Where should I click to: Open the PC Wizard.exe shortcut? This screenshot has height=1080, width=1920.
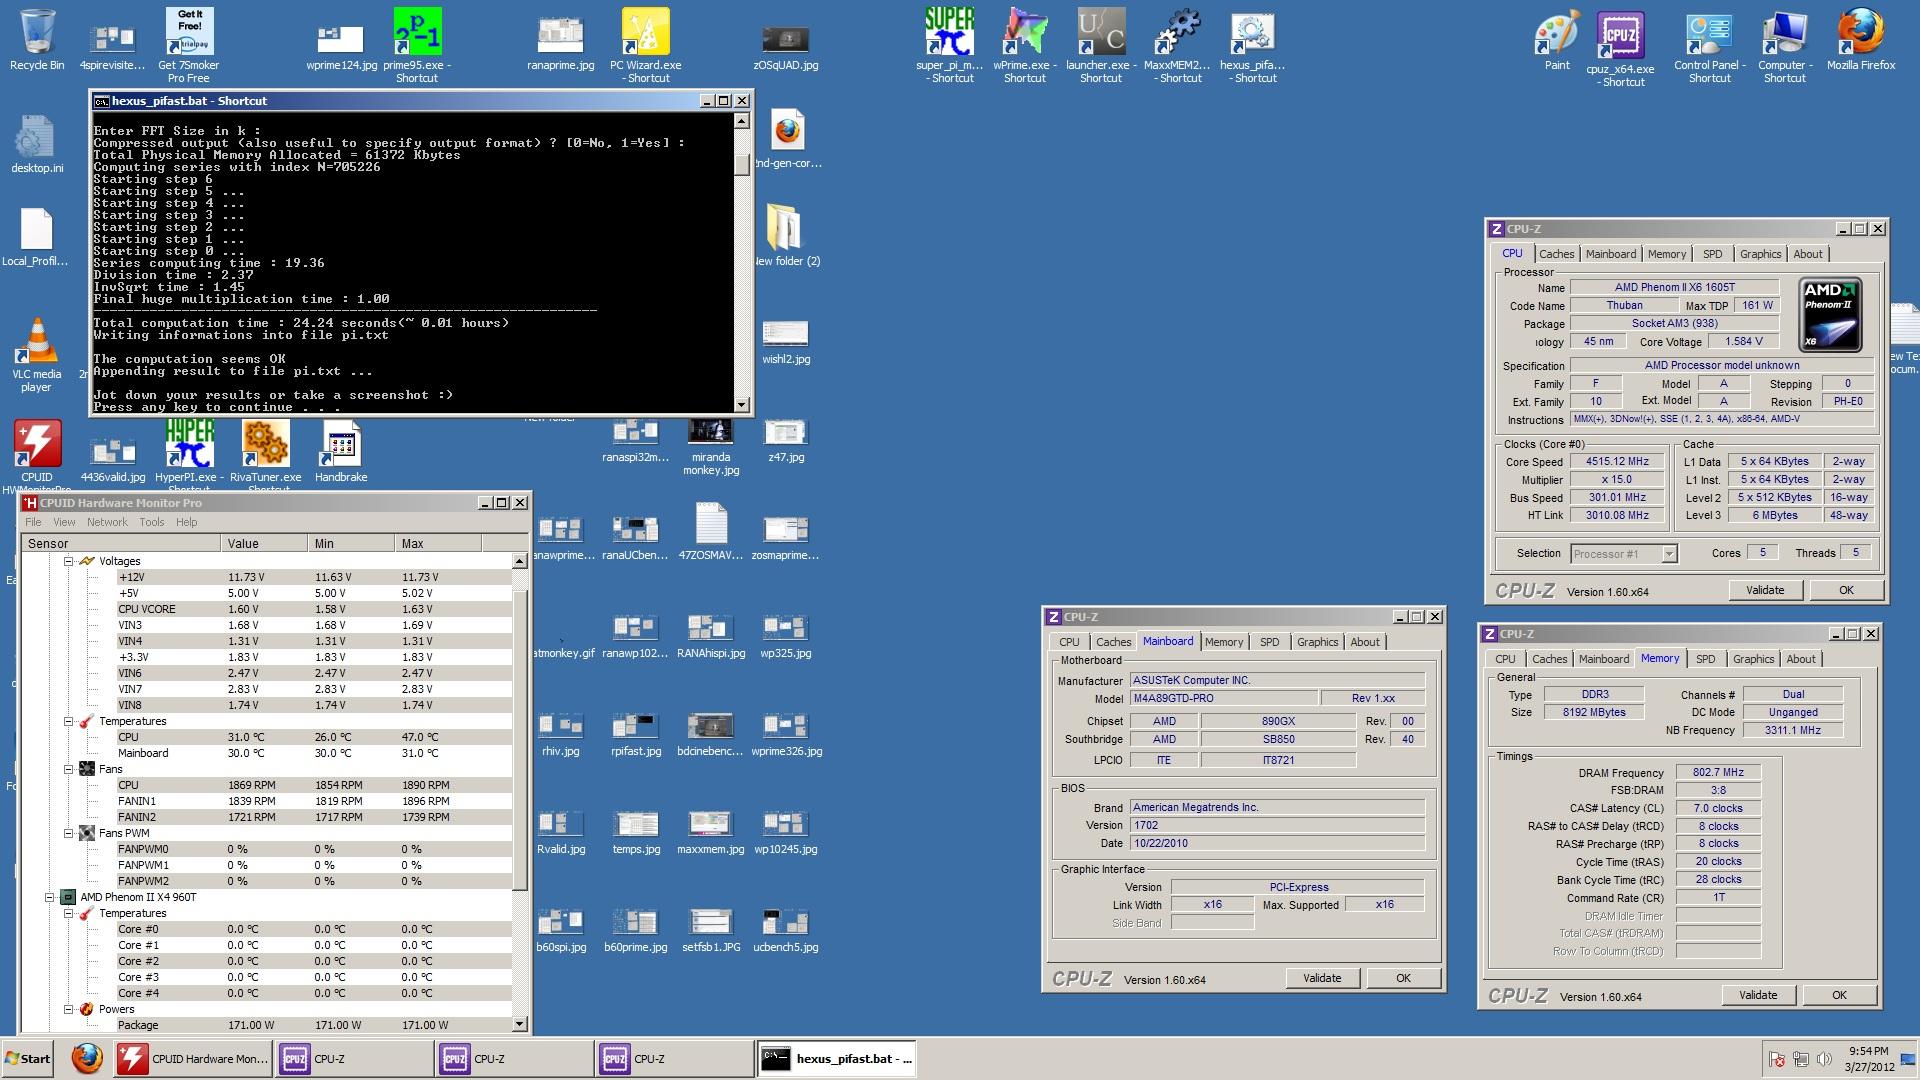point(646,46)
